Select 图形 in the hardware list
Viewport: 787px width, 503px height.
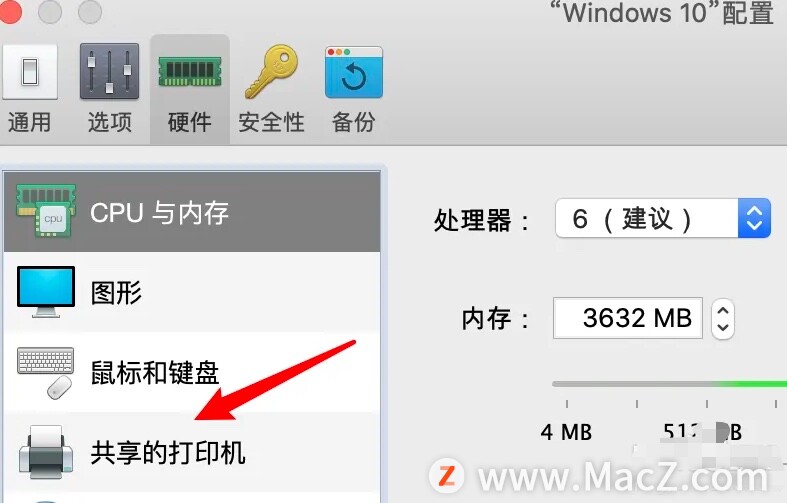(x=192, y=292)
